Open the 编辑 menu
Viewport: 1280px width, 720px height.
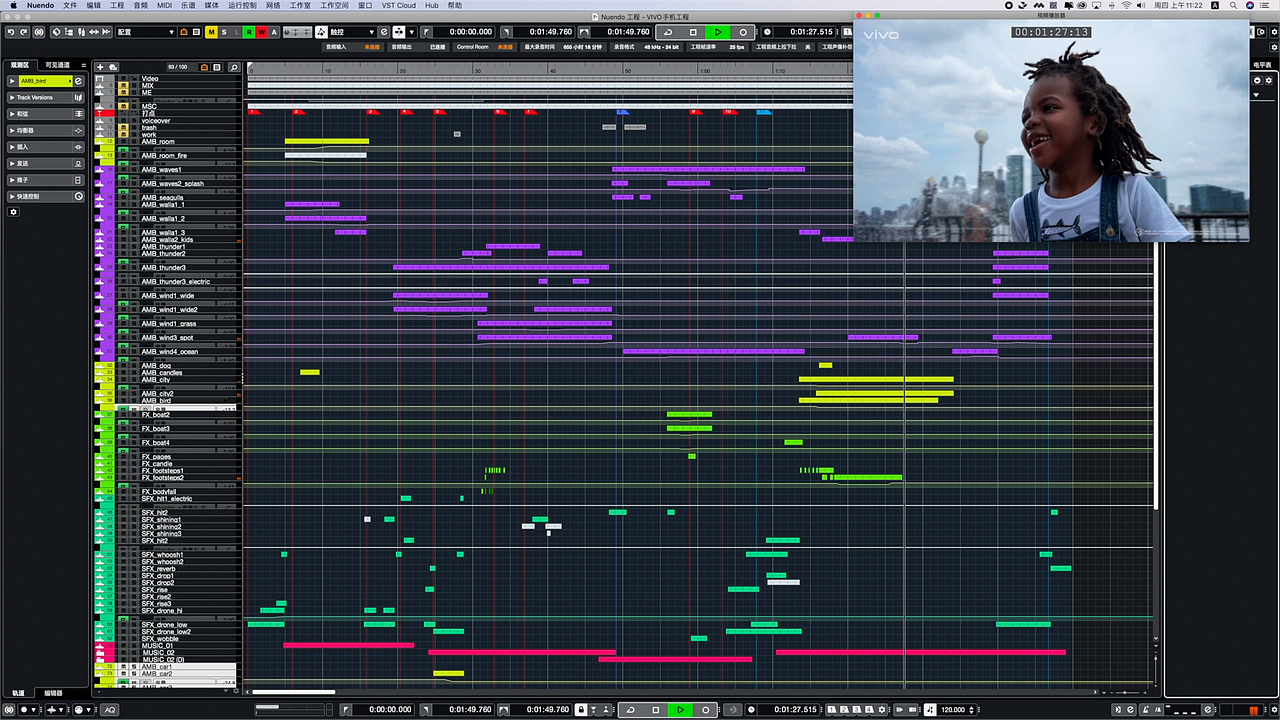(94, 5)
